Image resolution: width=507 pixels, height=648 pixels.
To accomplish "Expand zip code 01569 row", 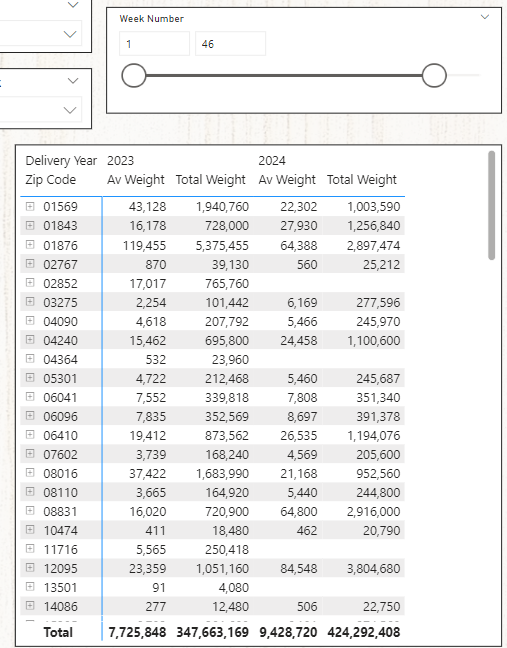I will (30, 206).
